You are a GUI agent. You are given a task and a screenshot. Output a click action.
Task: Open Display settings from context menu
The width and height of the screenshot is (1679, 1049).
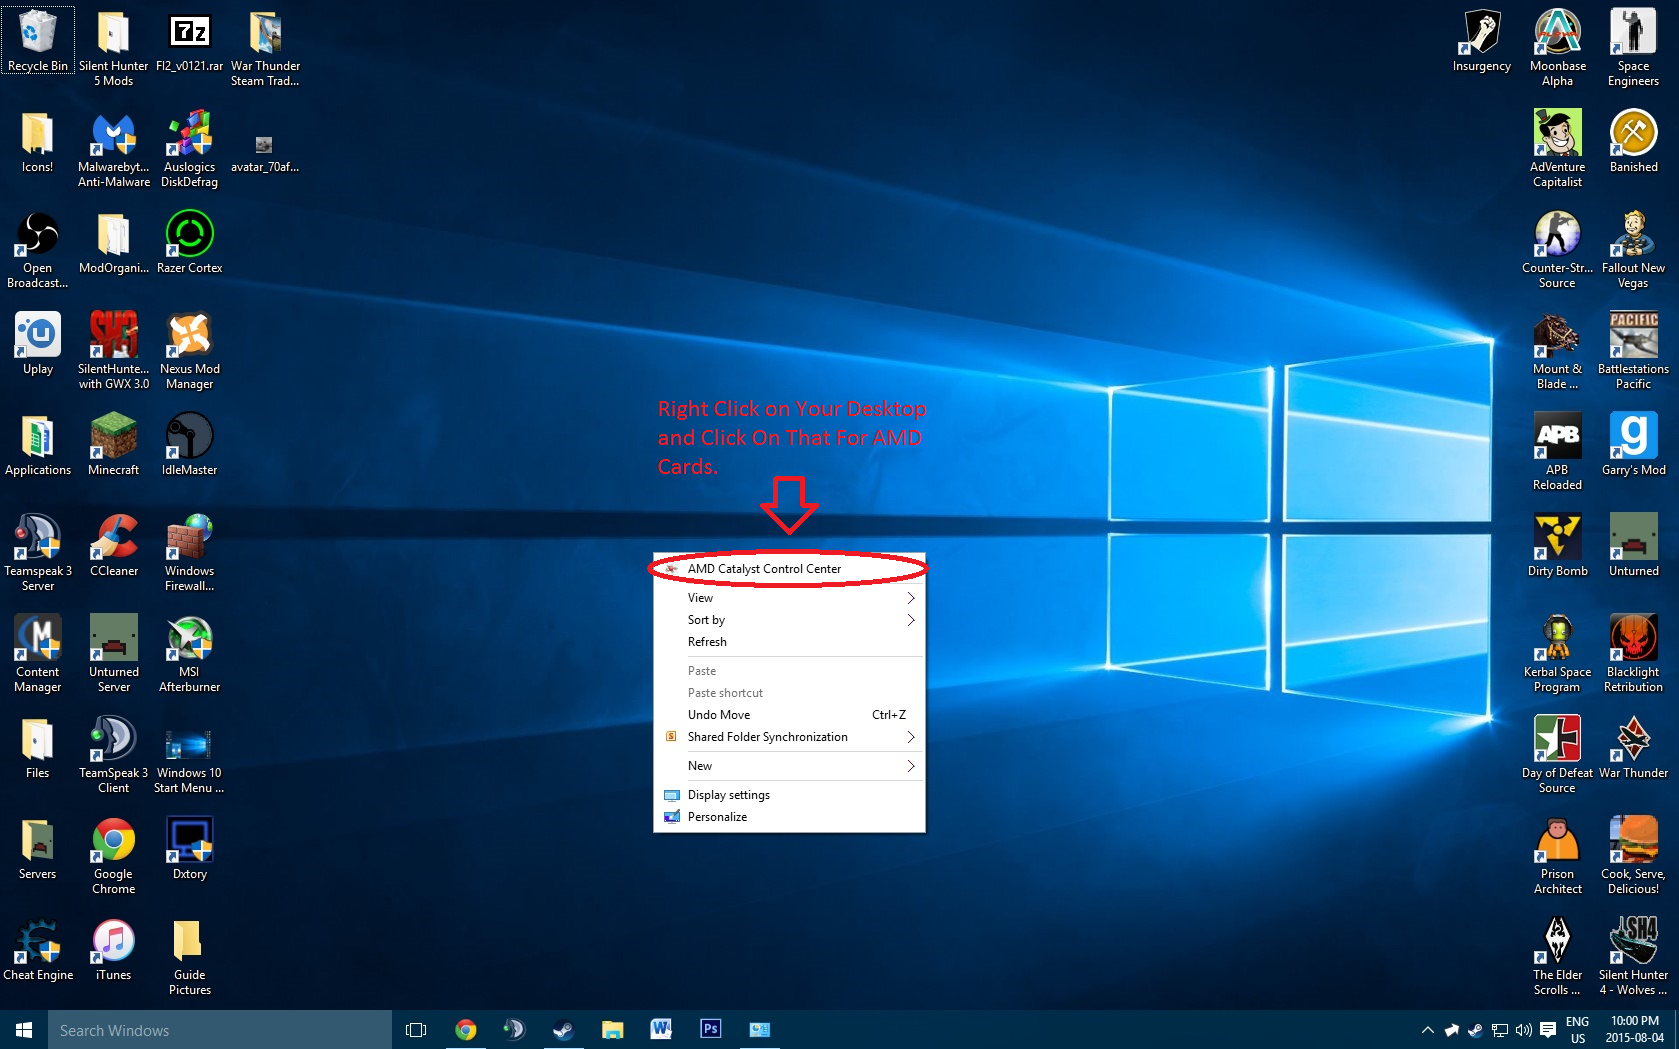coord(789,795)
